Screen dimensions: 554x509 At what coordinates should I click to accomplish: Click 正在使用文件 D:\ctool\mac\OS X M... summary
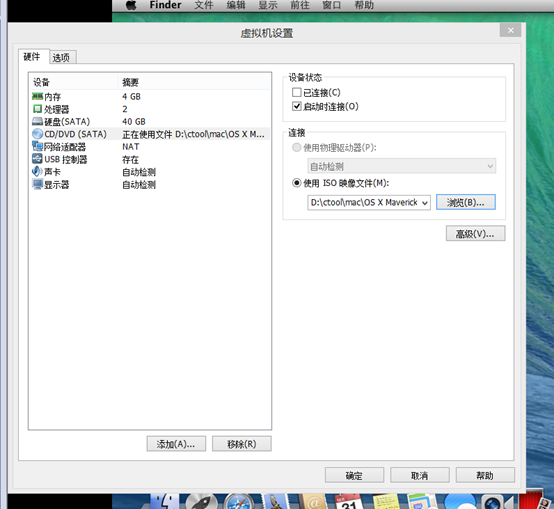[x=193, y=134]
